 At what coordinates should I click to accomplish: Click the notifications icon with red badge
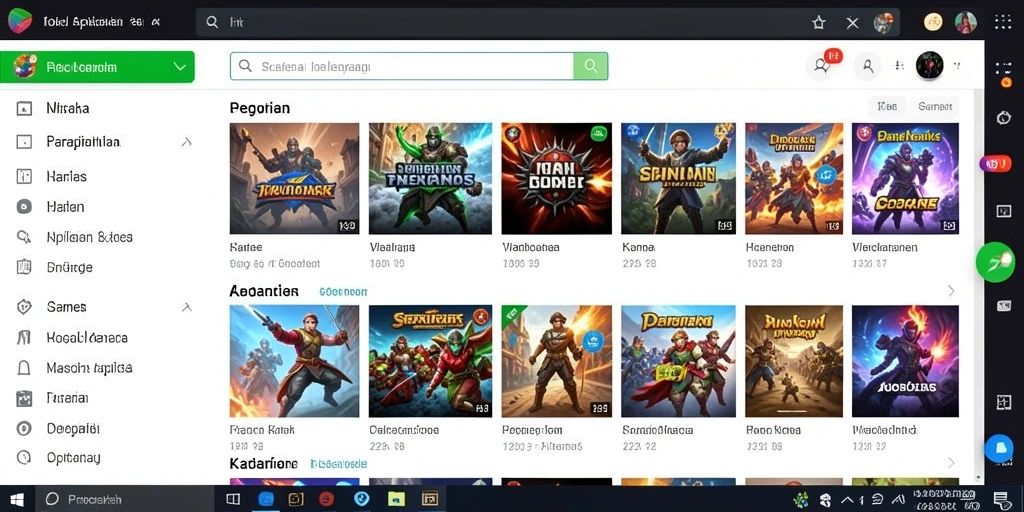coord(822,65)
